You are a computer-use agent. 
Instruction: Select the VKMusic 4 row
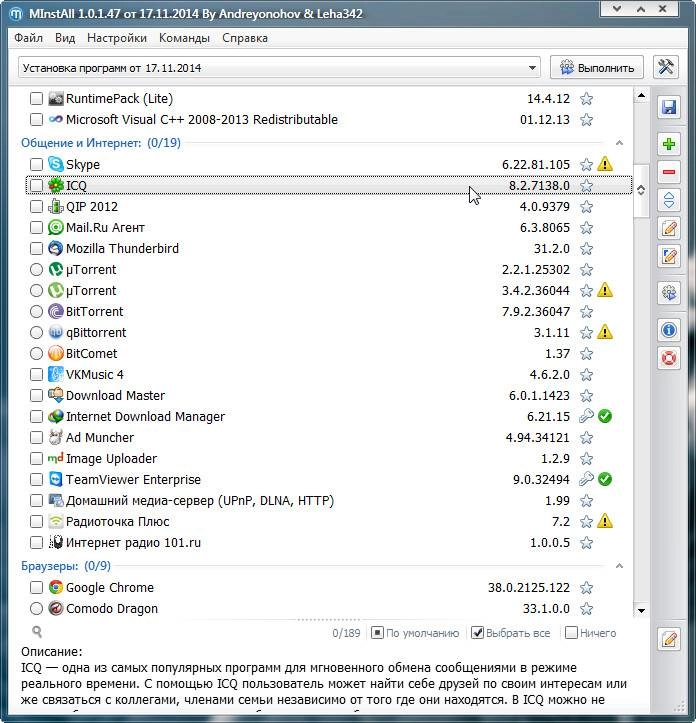(328, 374)
